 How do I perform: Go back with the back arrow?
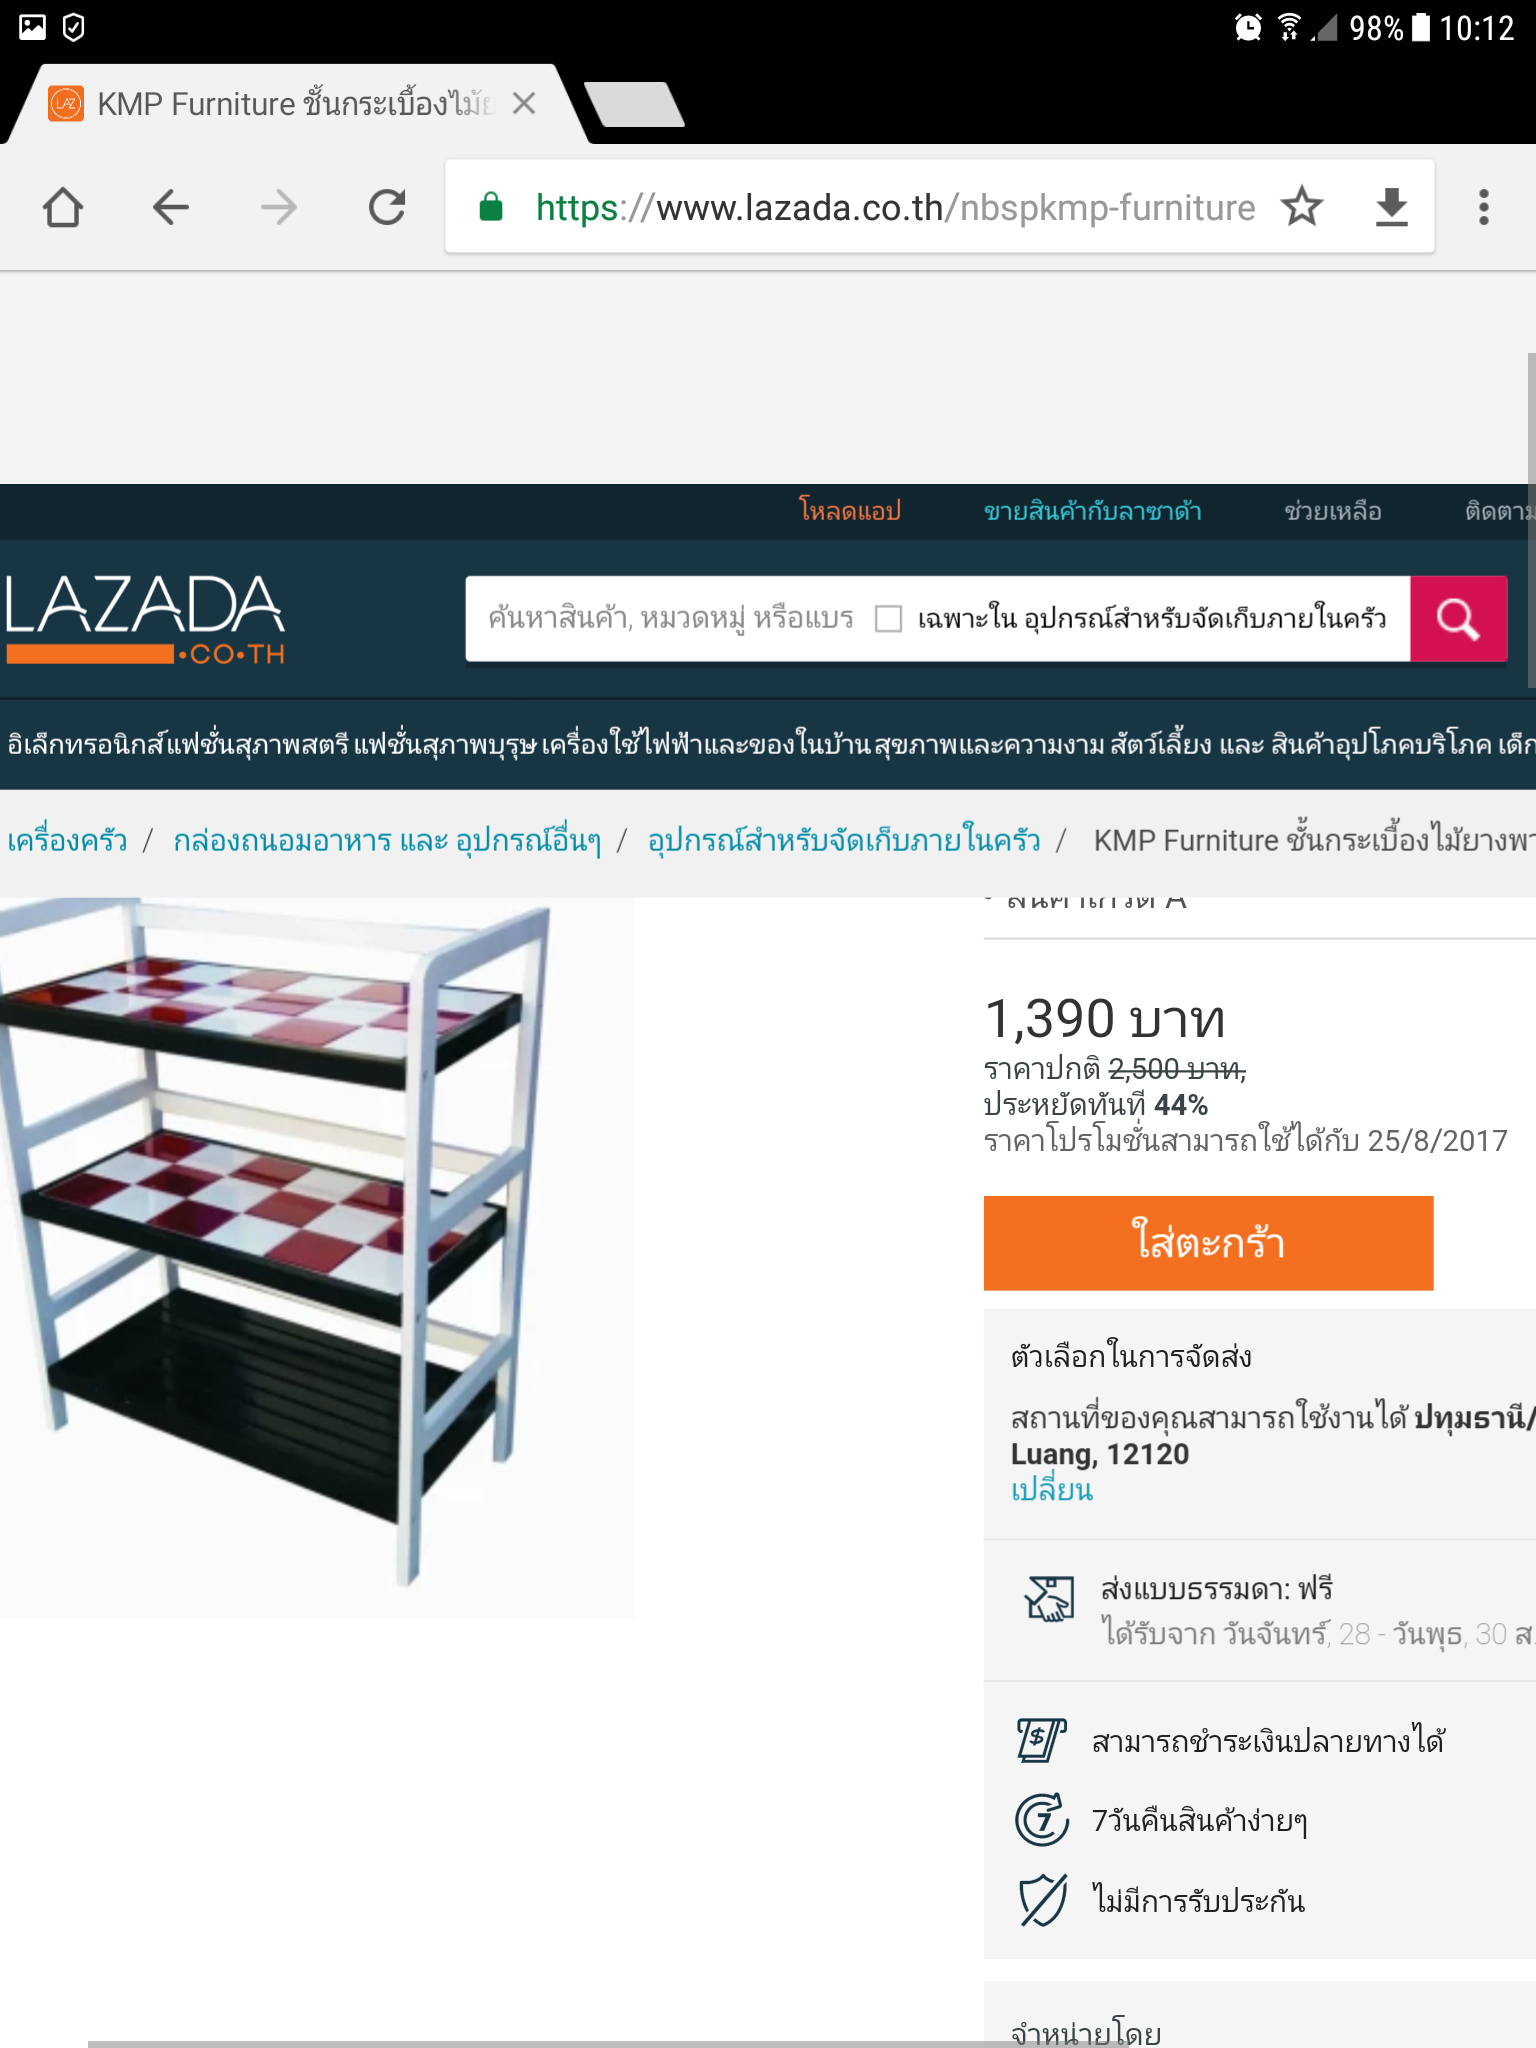click(171, 208)
